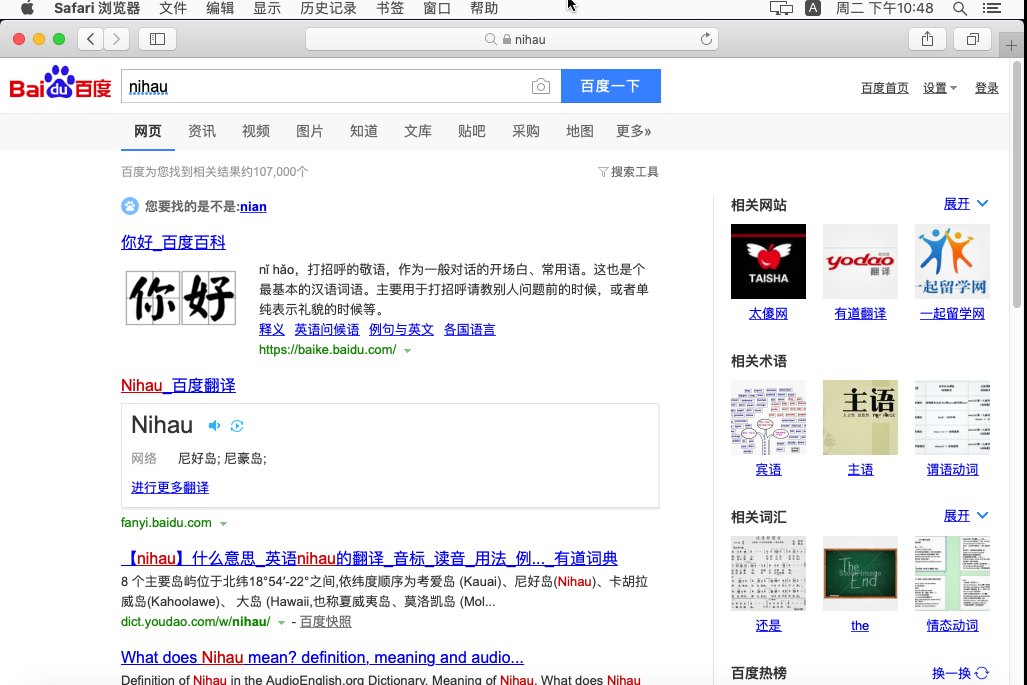This screenshot has height=685, width=1027.
Task: Open the 谓语动词 link
Action: pyautogui.click(x=952, y=470)
